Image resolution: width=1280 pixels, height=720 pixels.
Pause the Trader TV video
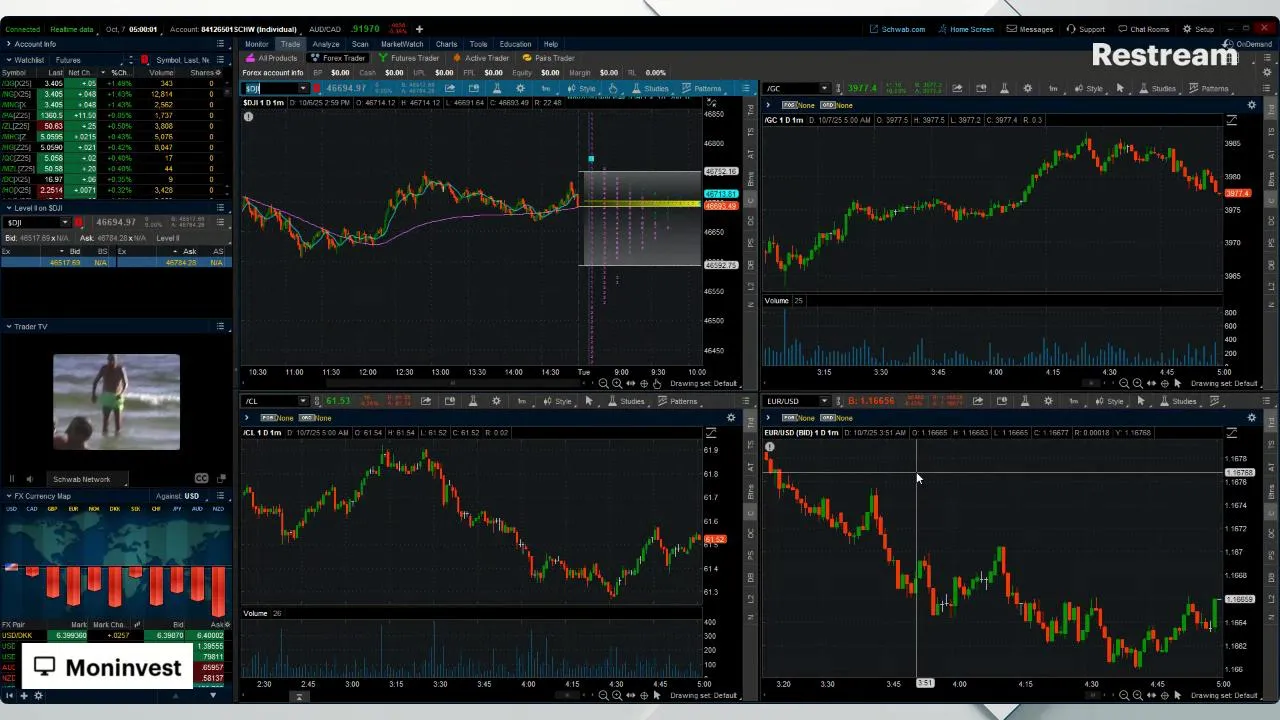12,479
